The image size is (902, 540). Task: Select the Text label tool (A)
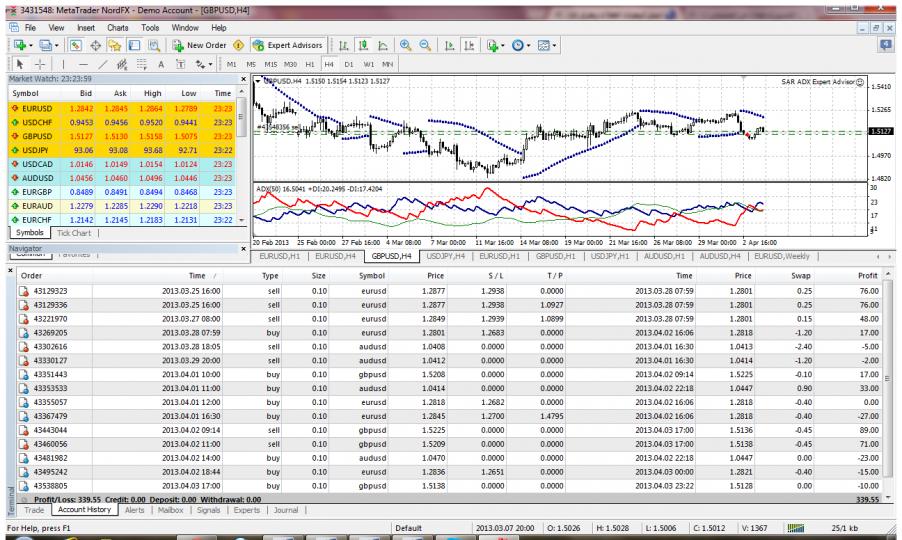[160, 66]
